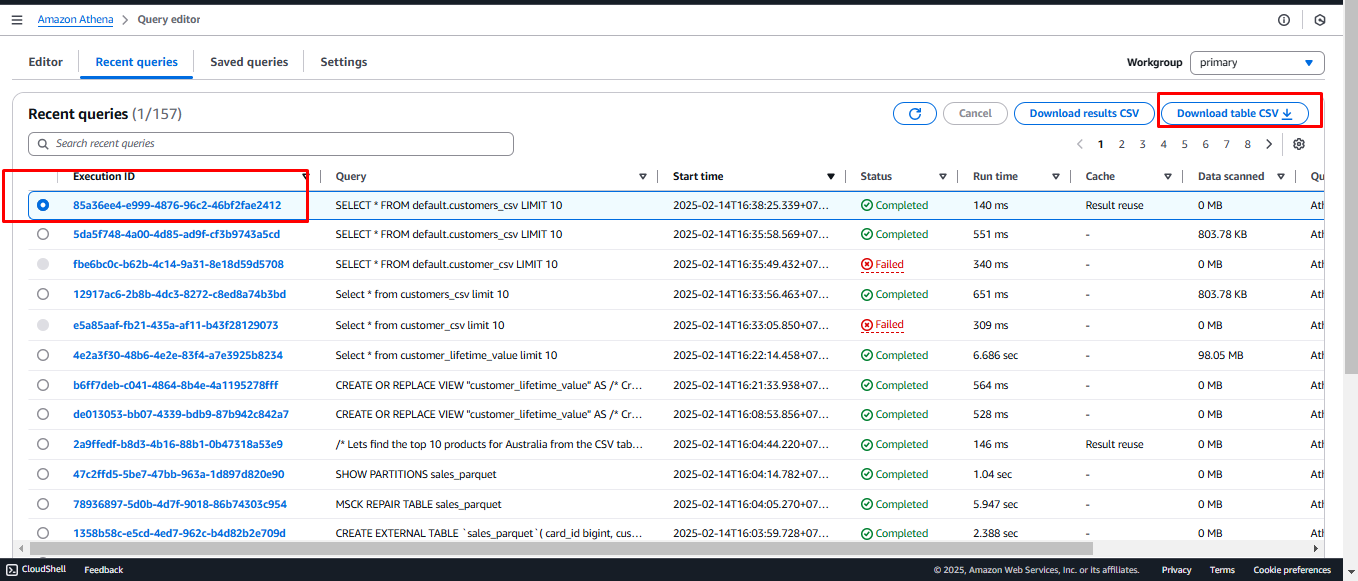Open the hamburger navigation menu
Viewport: 1358px width, 581px height.
coord(17,20)
